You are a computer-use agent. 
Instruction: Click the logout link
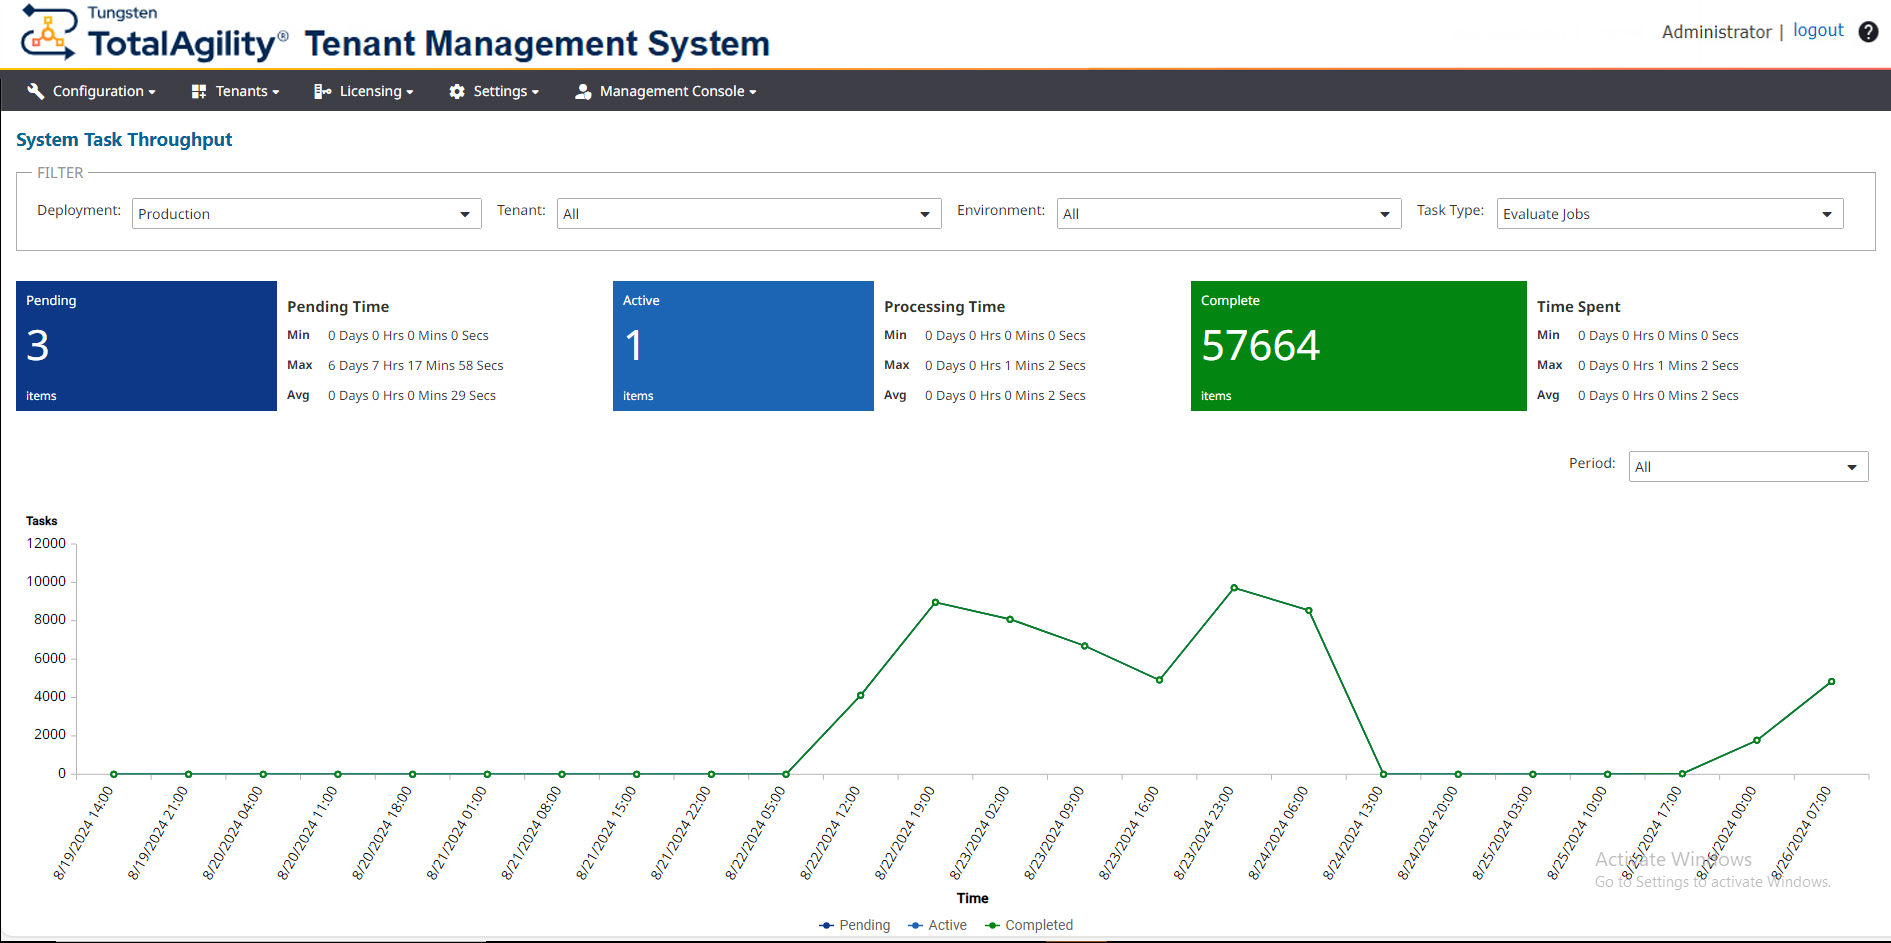(x=1819, y=31)
